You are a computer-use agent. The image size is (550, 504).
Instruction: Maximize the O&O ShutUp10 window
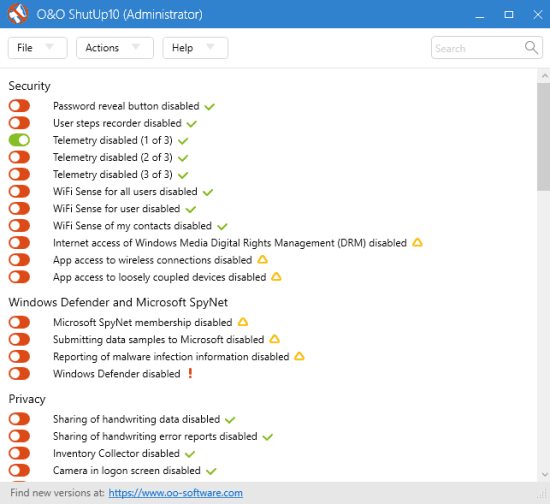(x=509, y=14)
